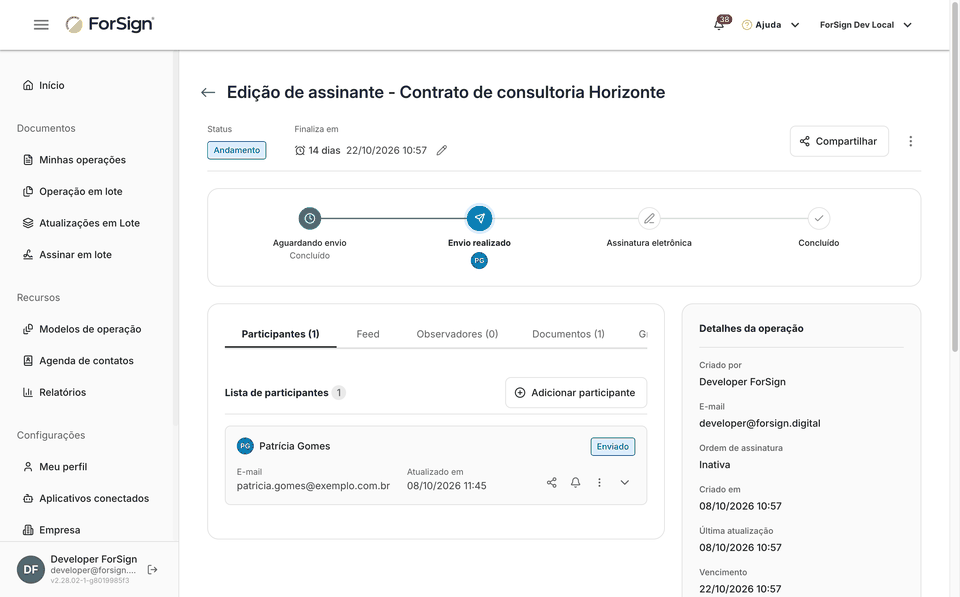
Task: Click the 22/10/2026 10:57 deadline text
Action: (386, 151)
